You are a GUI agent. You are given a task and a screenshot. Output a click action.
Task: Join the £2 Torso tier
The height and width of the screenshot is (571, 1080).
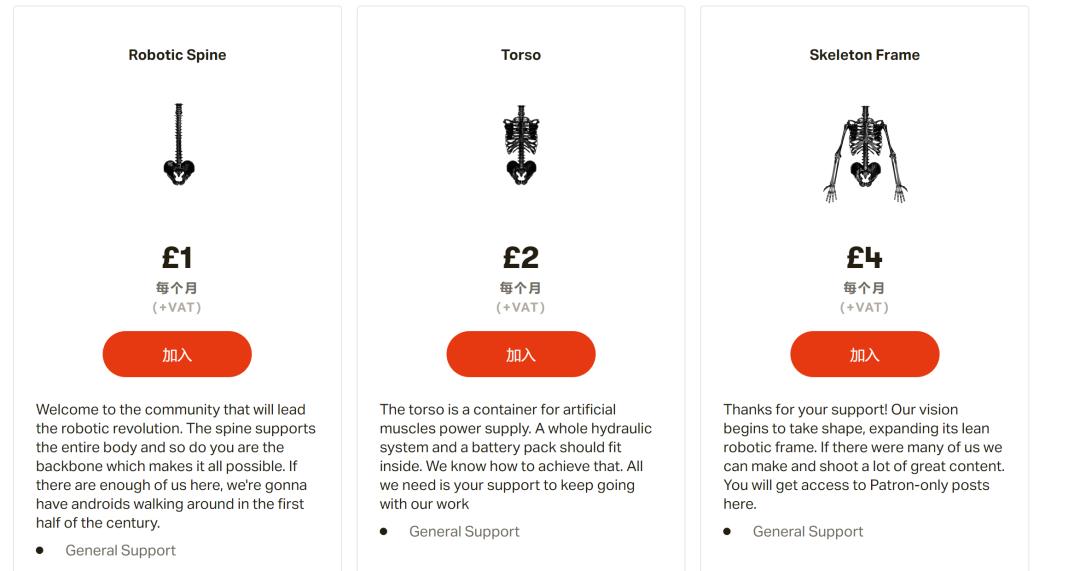coord(521,354)
